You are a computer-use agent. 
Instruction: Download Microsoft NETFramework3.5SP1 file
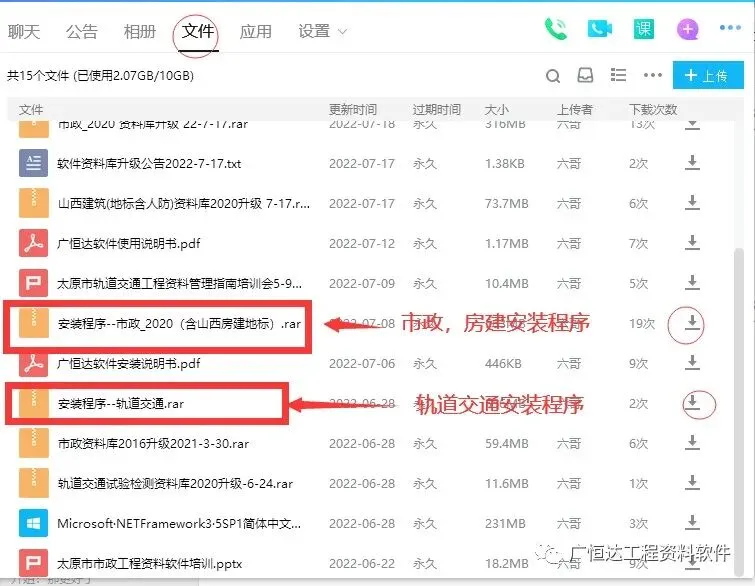[692, 522]
